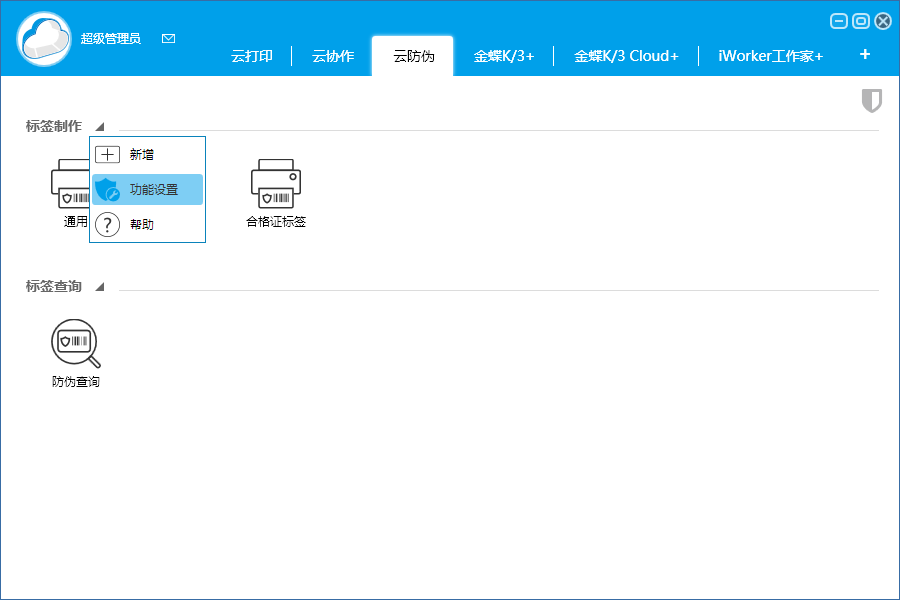Choose 帮助 from the dropdown menu
The height and width of the screenshot is (600, 900).
148,224
